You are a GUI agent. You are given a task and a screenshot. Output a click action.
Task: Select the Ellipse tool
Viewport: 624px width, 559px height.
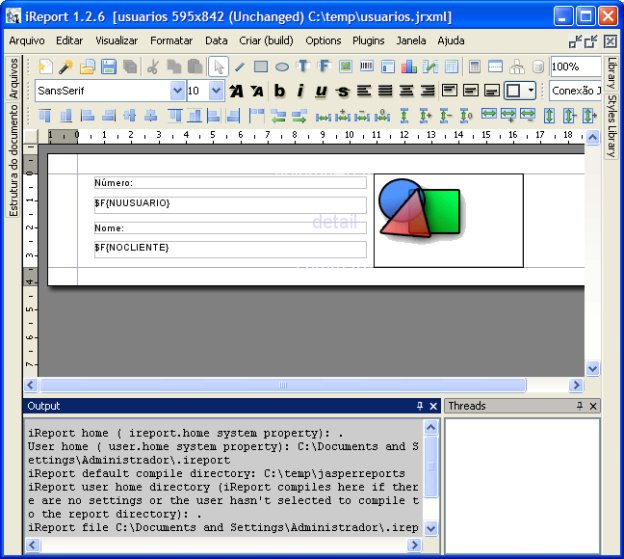282,67
